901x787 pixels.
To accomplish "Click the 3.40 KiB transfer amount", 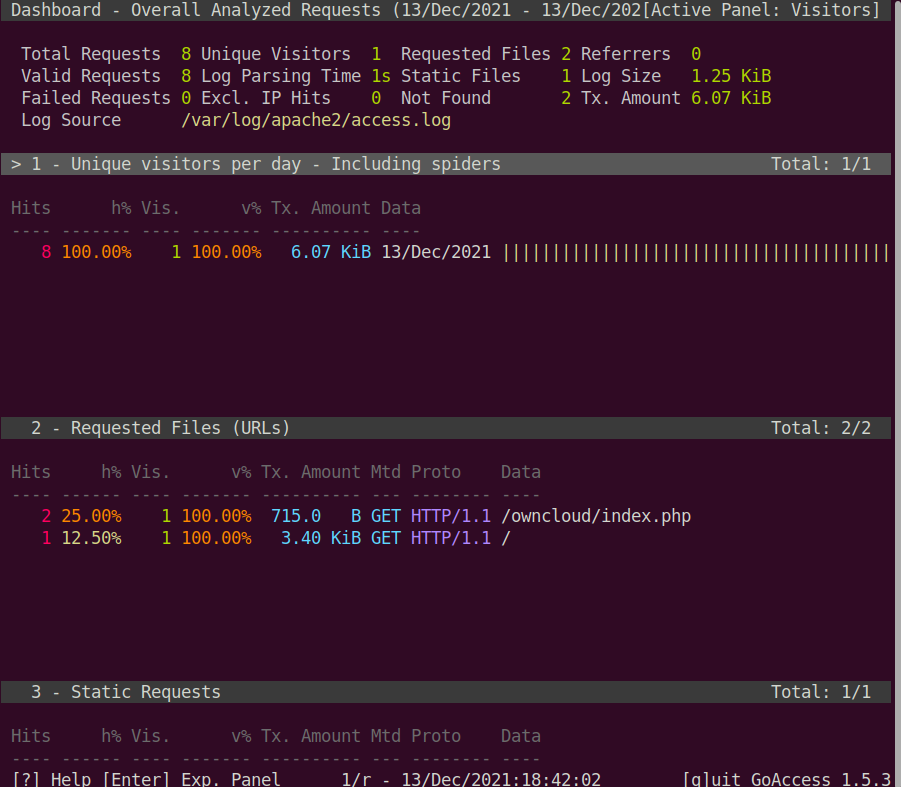I will click(x=321, y=538).
